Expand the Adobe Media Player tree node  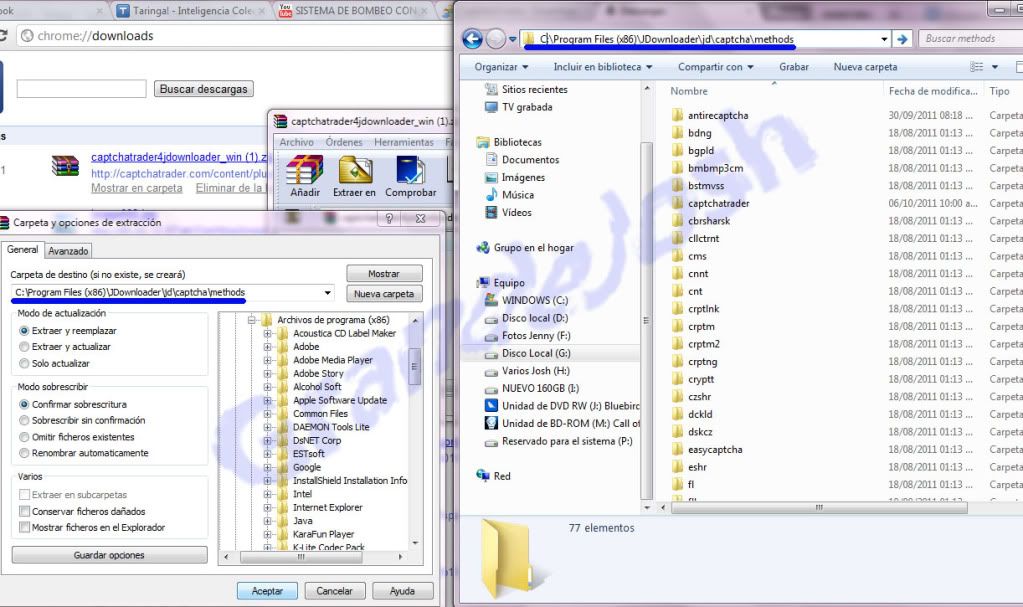pos(268,360)
